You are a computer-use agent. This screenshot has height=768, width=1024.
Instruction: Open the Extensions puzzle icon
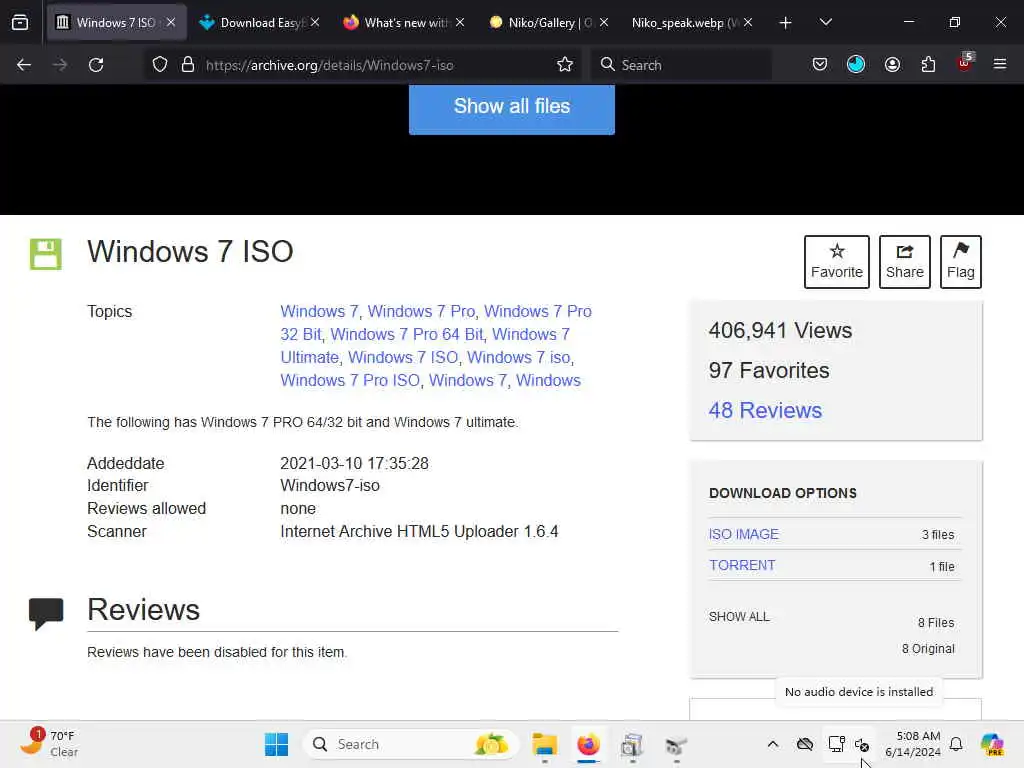tap(928, 65)
